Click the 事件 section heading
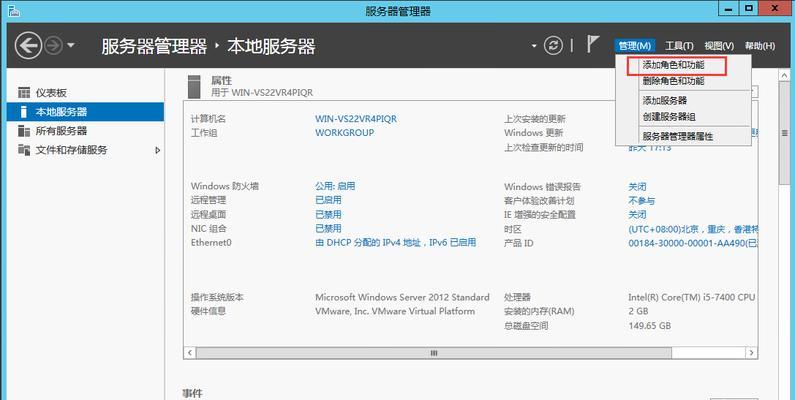This screenshot has width=795, height=400. 192,393
